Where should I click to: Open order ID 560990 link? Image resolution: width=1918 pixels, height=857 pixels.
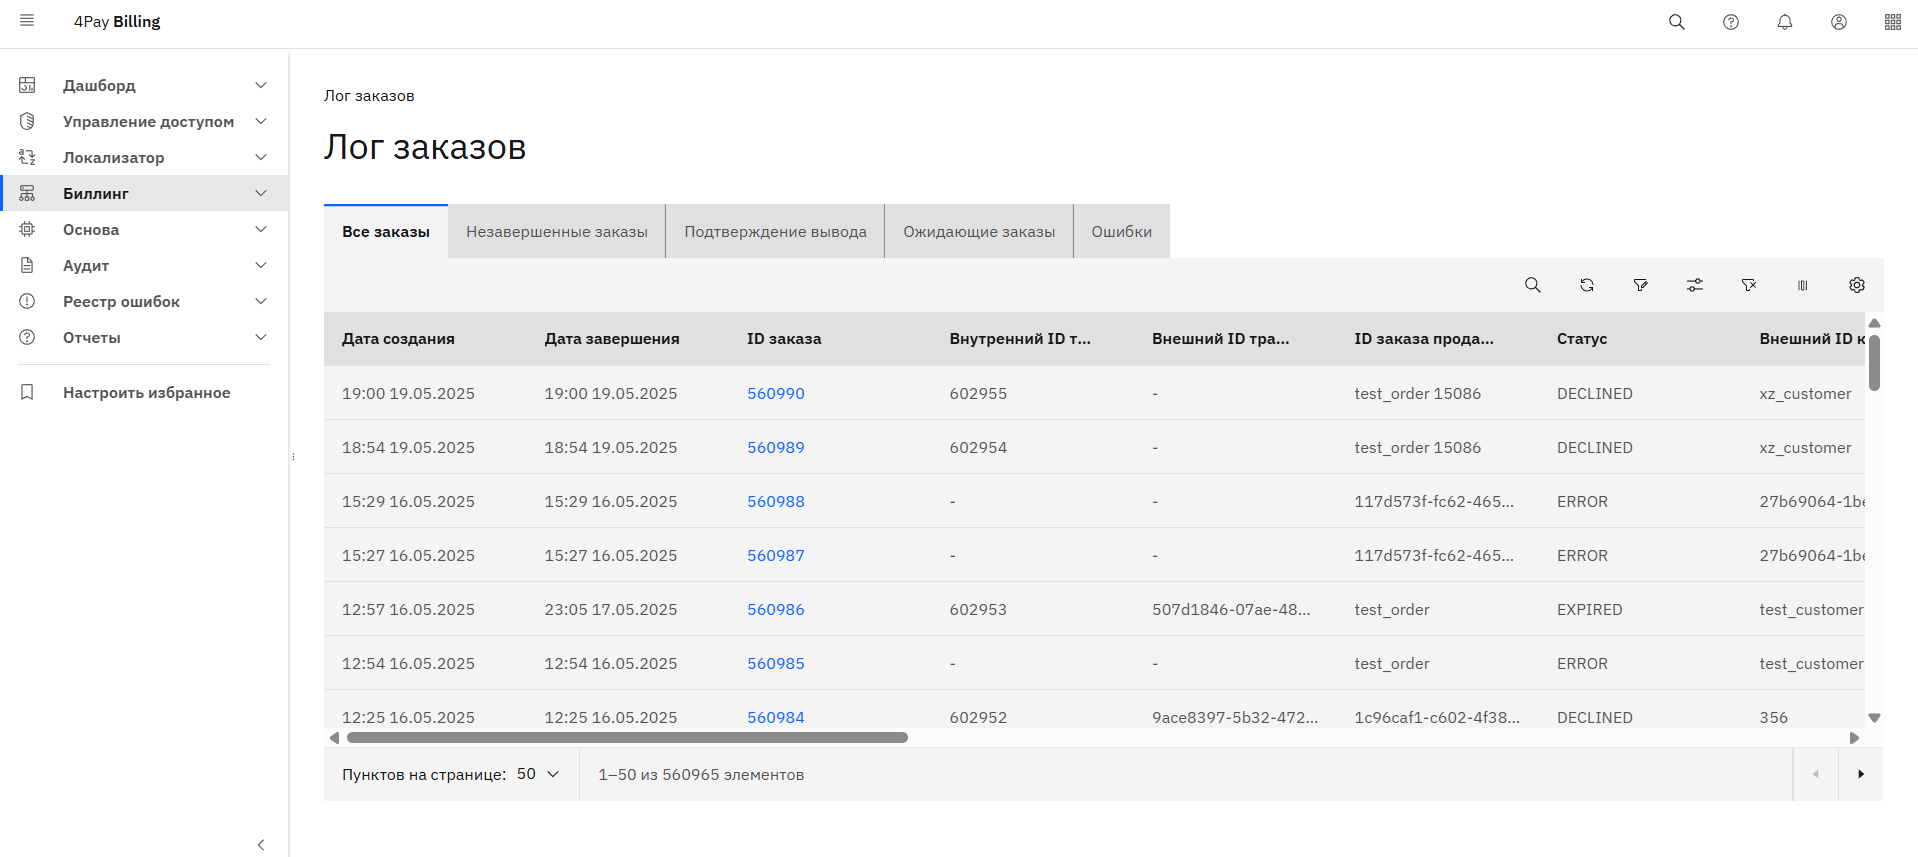pyautogui.click(x=775, y=393)
